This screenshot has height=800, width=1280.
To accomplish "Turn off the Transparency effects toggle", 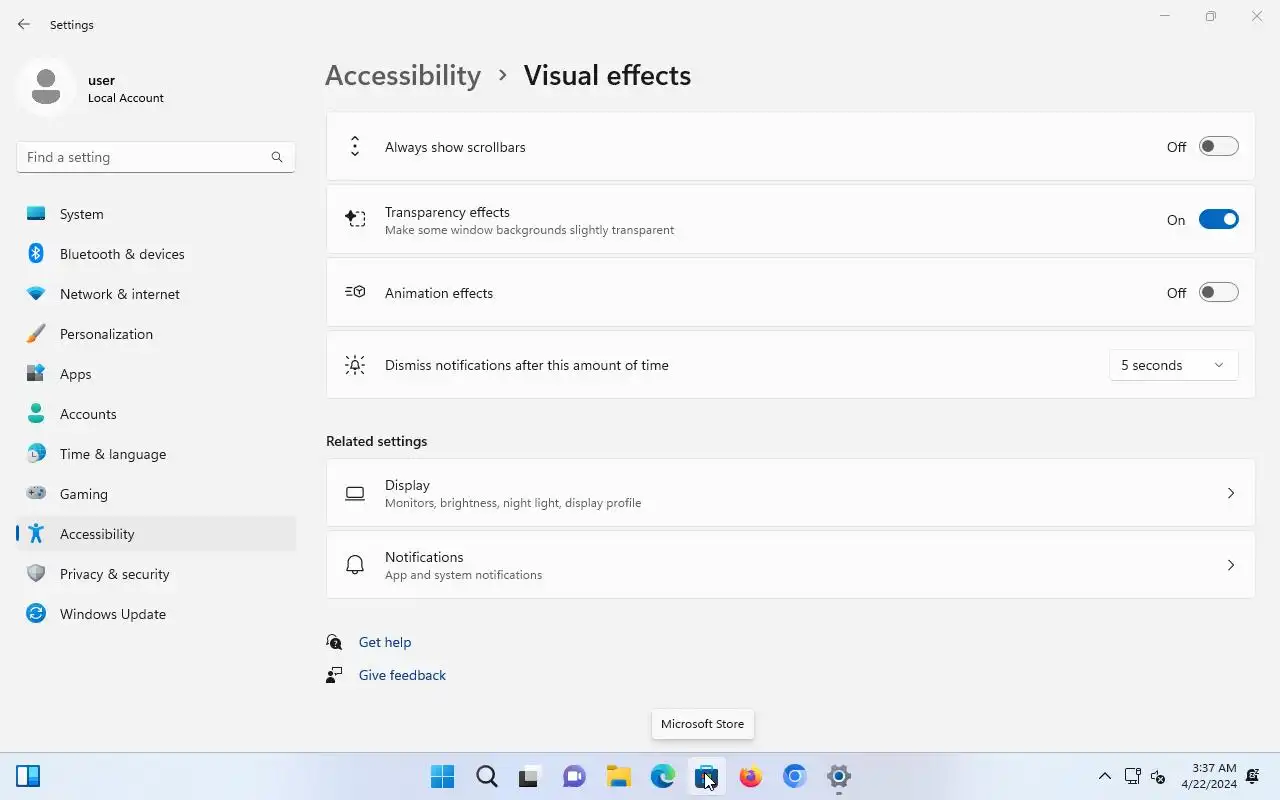I will pyautogui.click(x=1218, y=220).
